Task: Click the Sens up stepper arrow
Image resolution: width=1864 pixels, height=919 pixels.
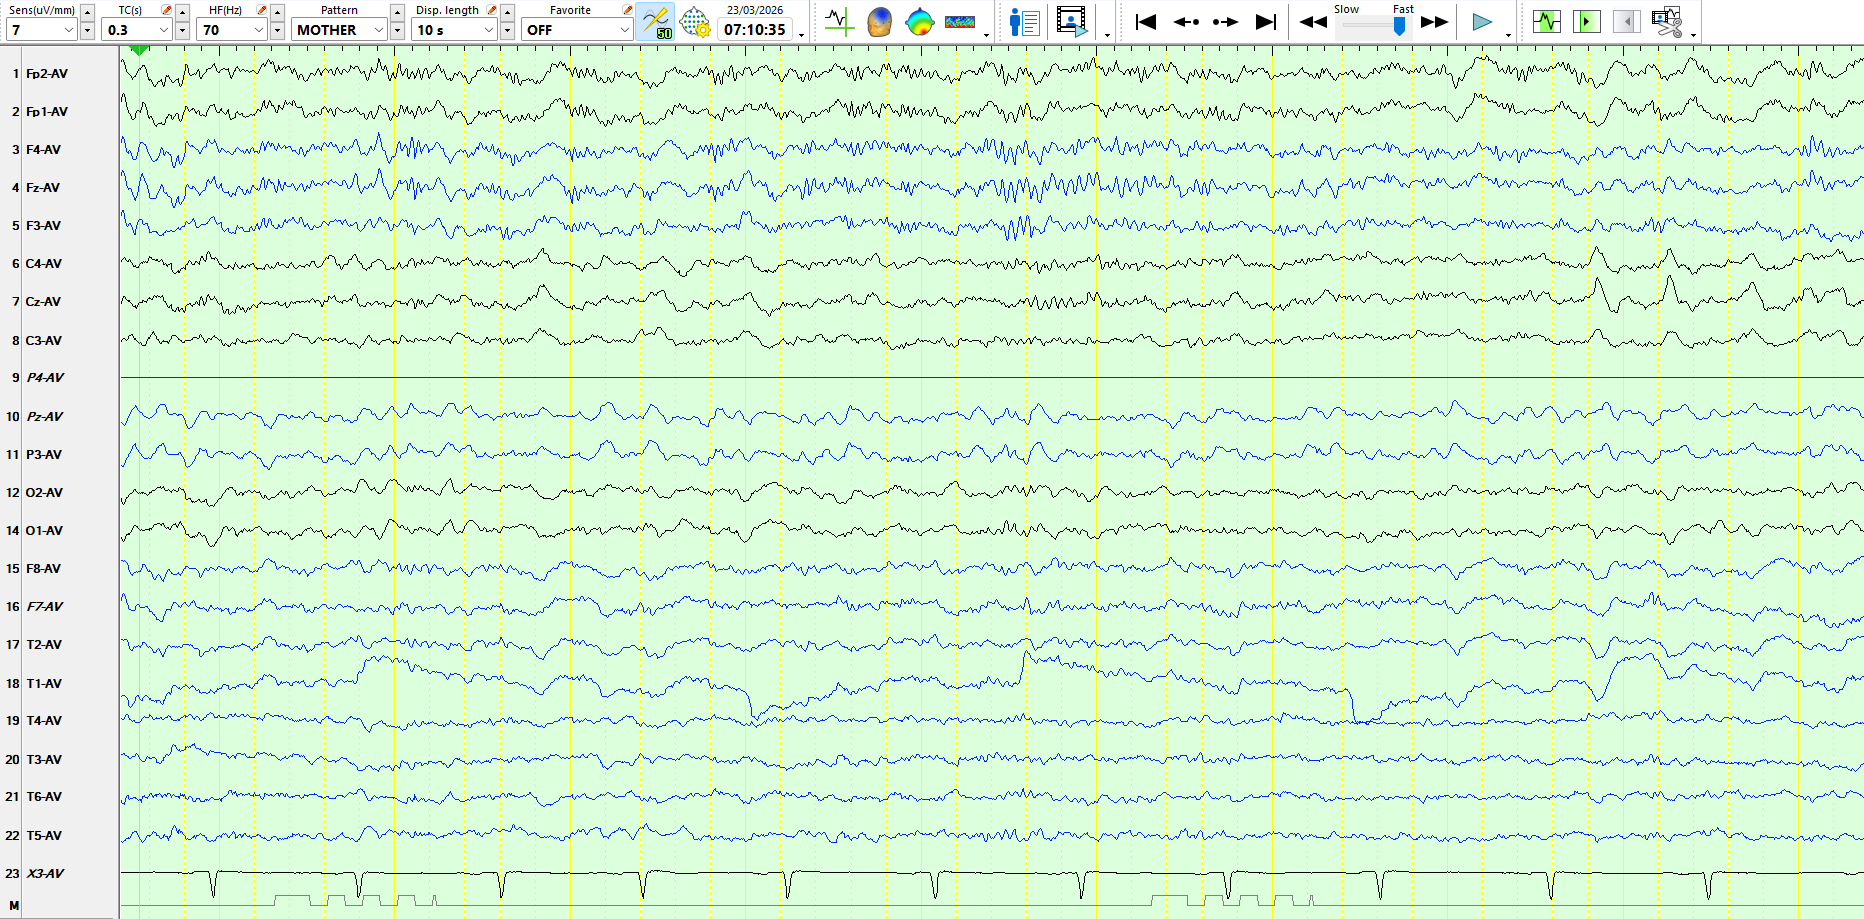Action: click(87, 12)
